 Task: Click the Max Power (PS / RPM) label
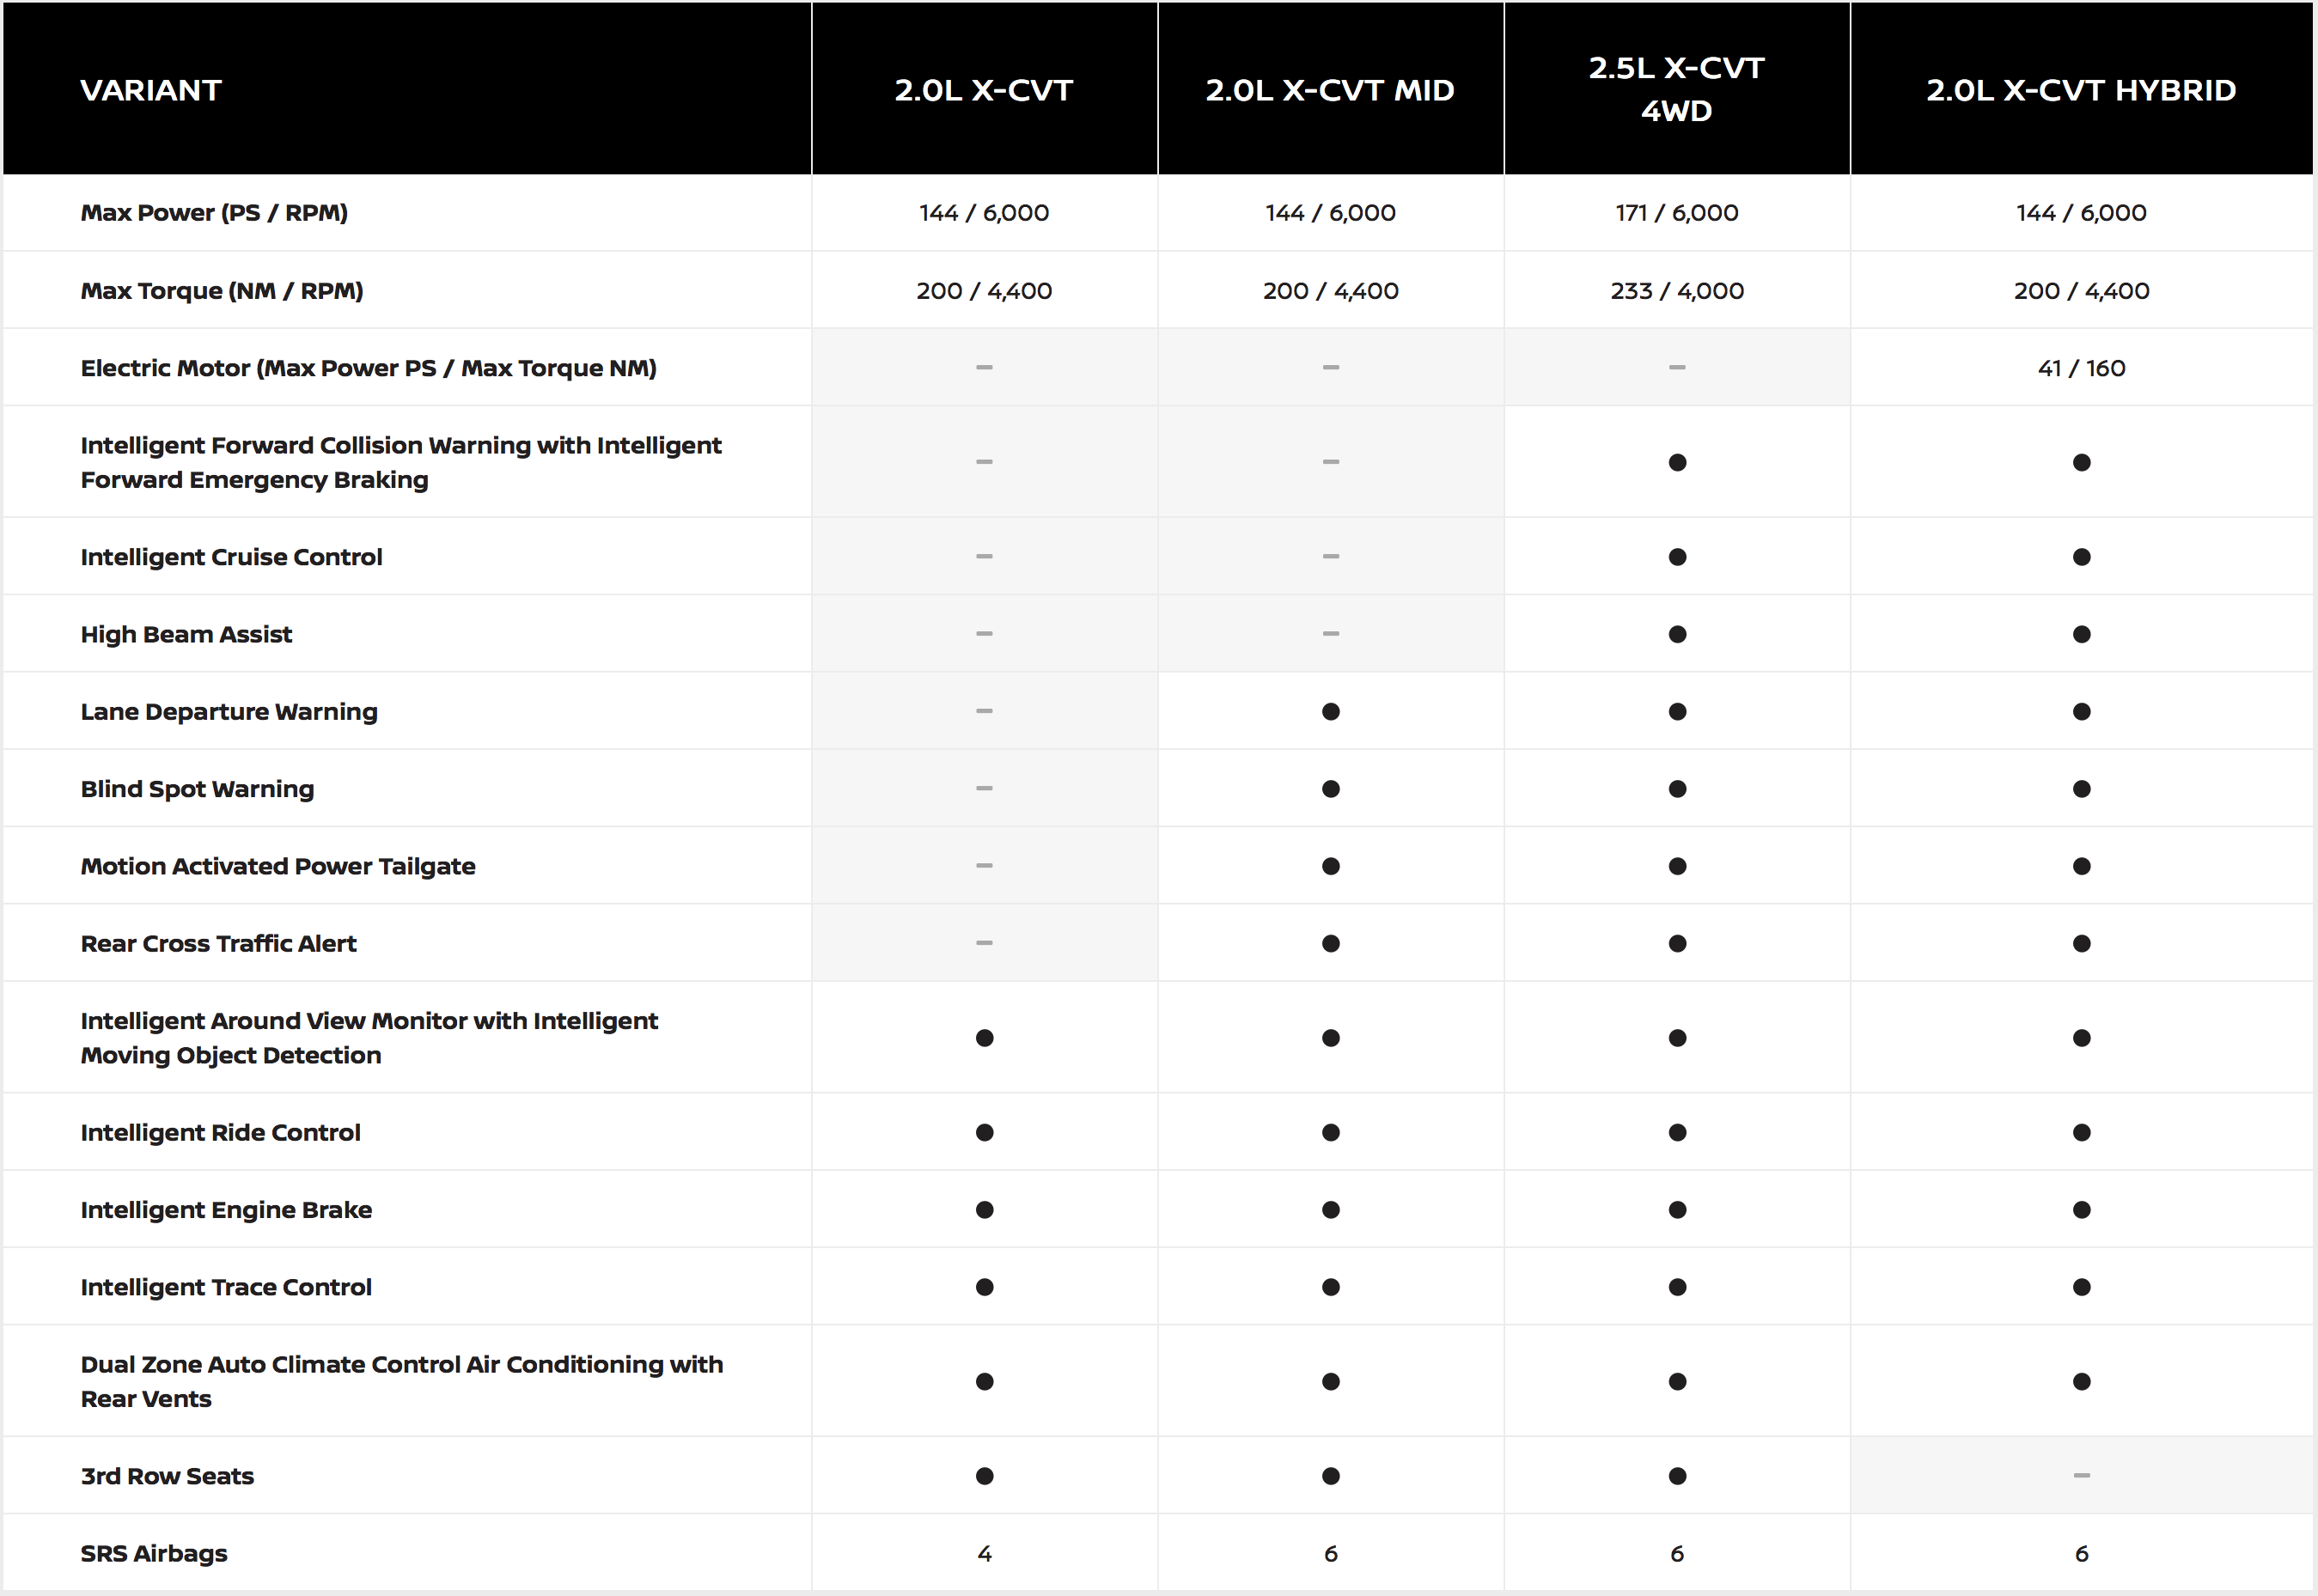214,213
